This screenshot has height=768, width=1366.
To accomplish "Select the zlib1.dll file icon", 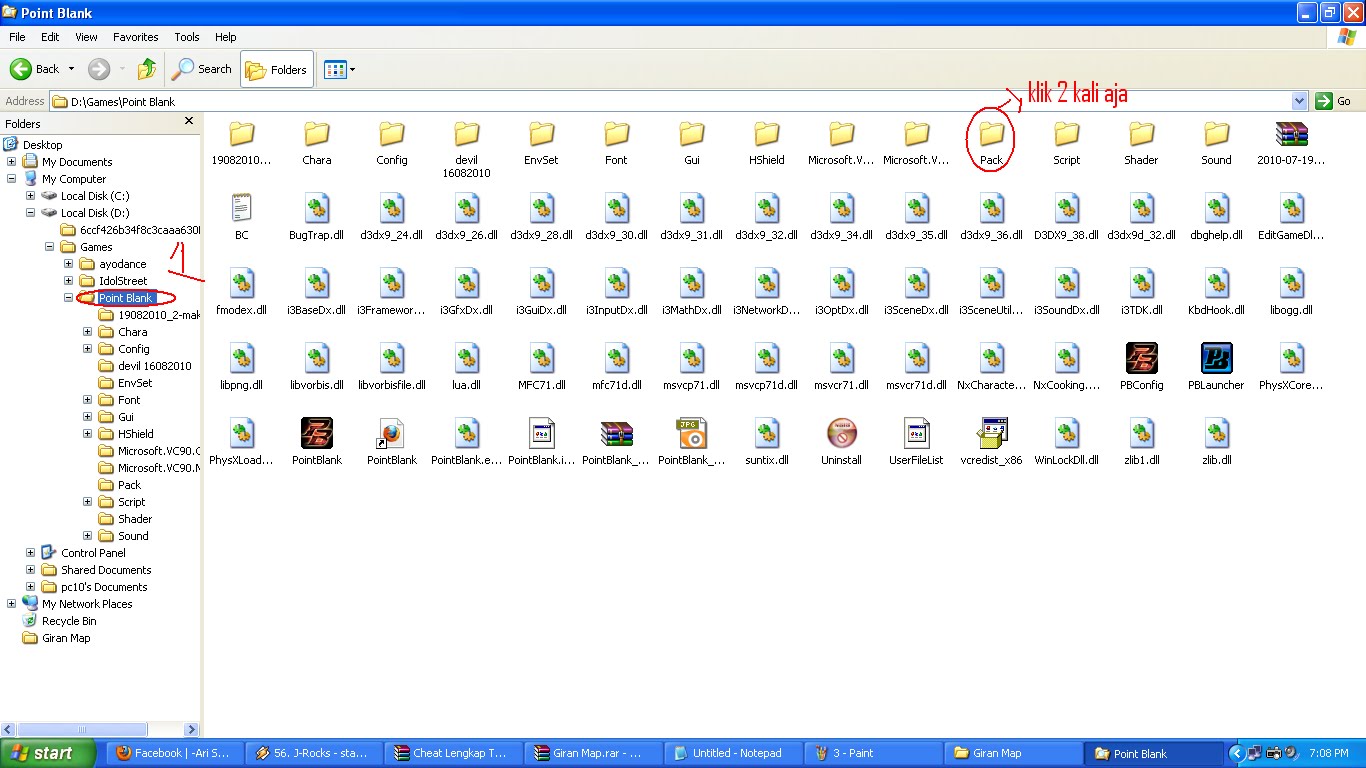I will click(x=1141, y=433).
